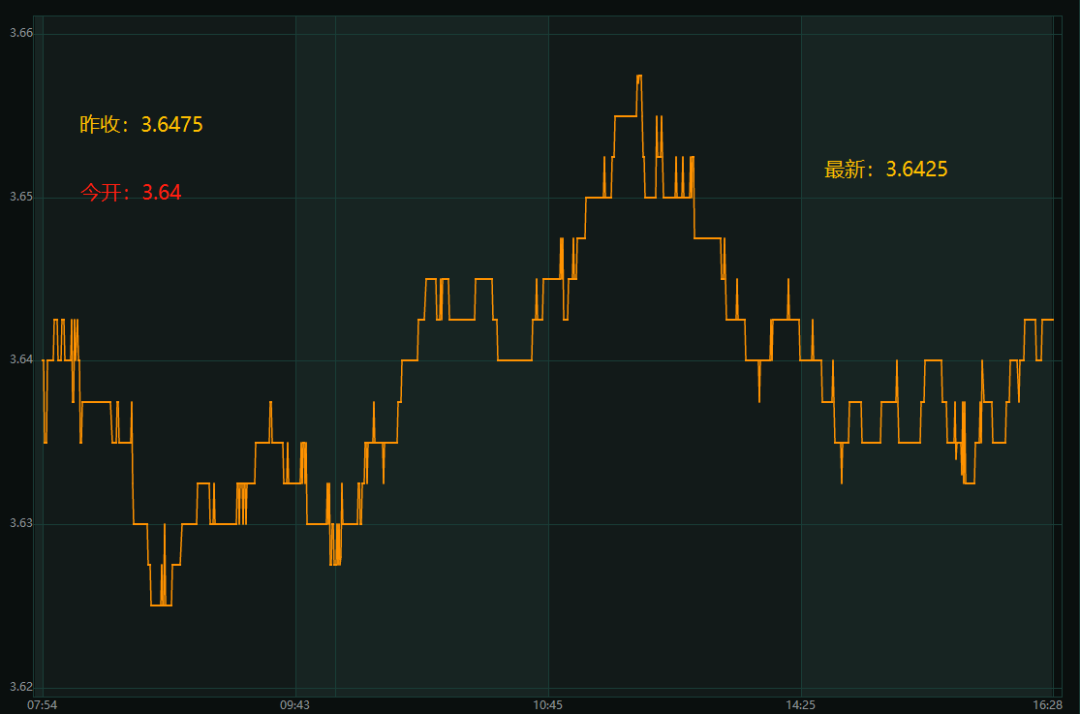This screenshot has width=1080, height=714.
Task: Click the 3.62 price axis label
Action: 21,687
